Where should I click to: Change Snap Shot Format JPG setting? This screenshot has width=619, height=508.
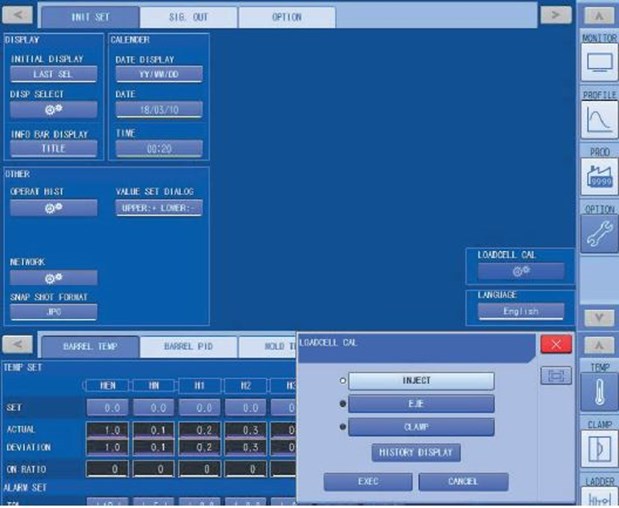click(x=54, y=311)
